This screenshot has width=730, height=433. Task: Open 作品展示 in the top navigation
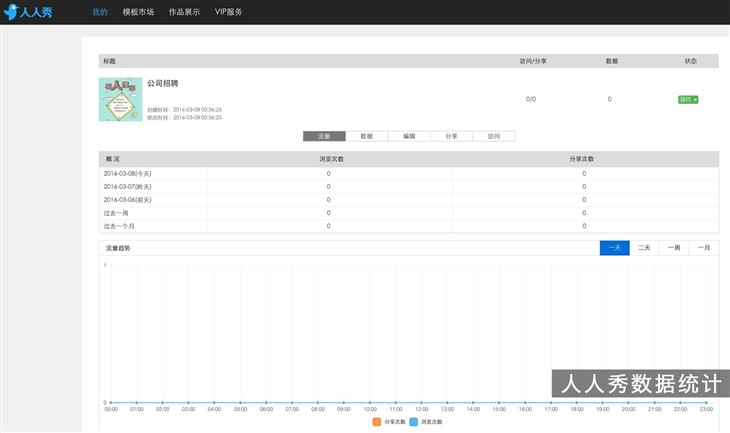pos(184,12)
